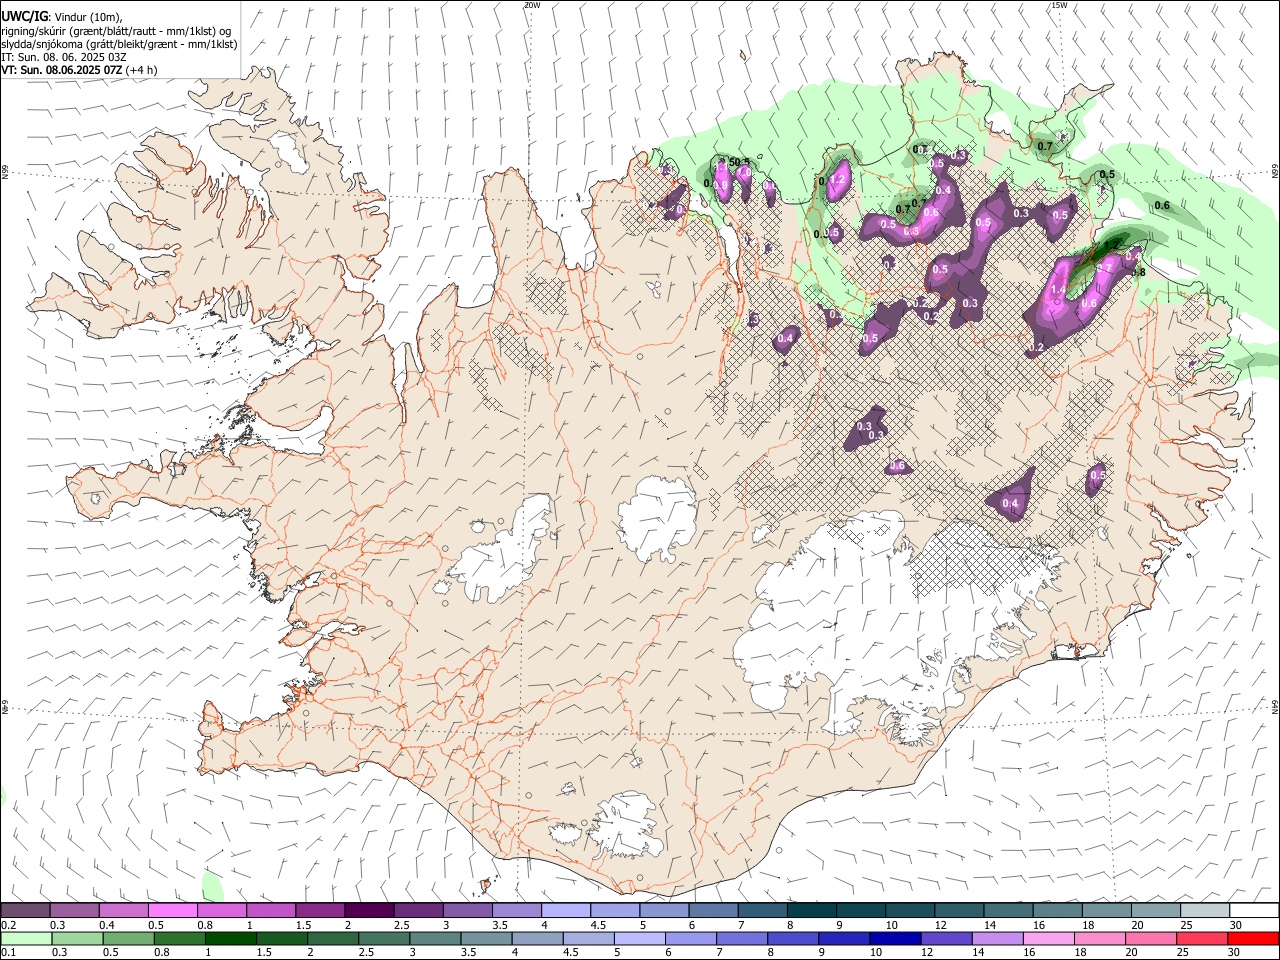Click the bright pink snow swatch labeled 0.5
Image resolution: width=1280 pixels, height=960 pixels.
[x=172, y=910]
